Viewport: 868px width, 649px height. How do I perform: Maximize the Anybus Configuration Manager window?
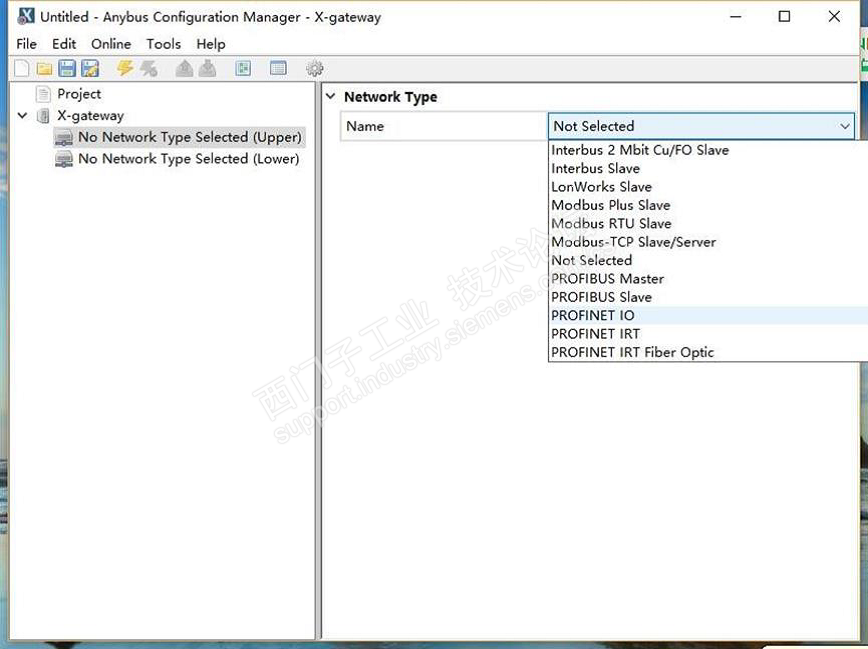tap(784, 17)
